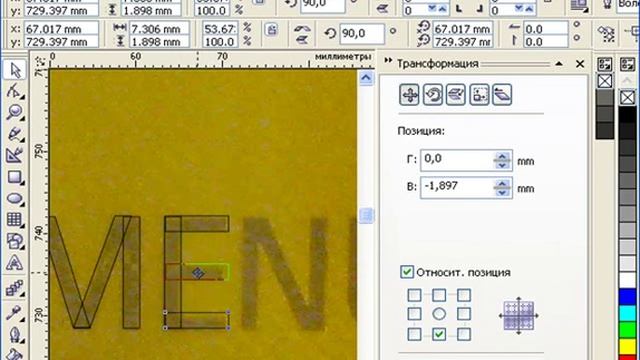The width and height of the screenshot is (640, 360).
Task: Pick the black color swatch
Action: point(627,114)
